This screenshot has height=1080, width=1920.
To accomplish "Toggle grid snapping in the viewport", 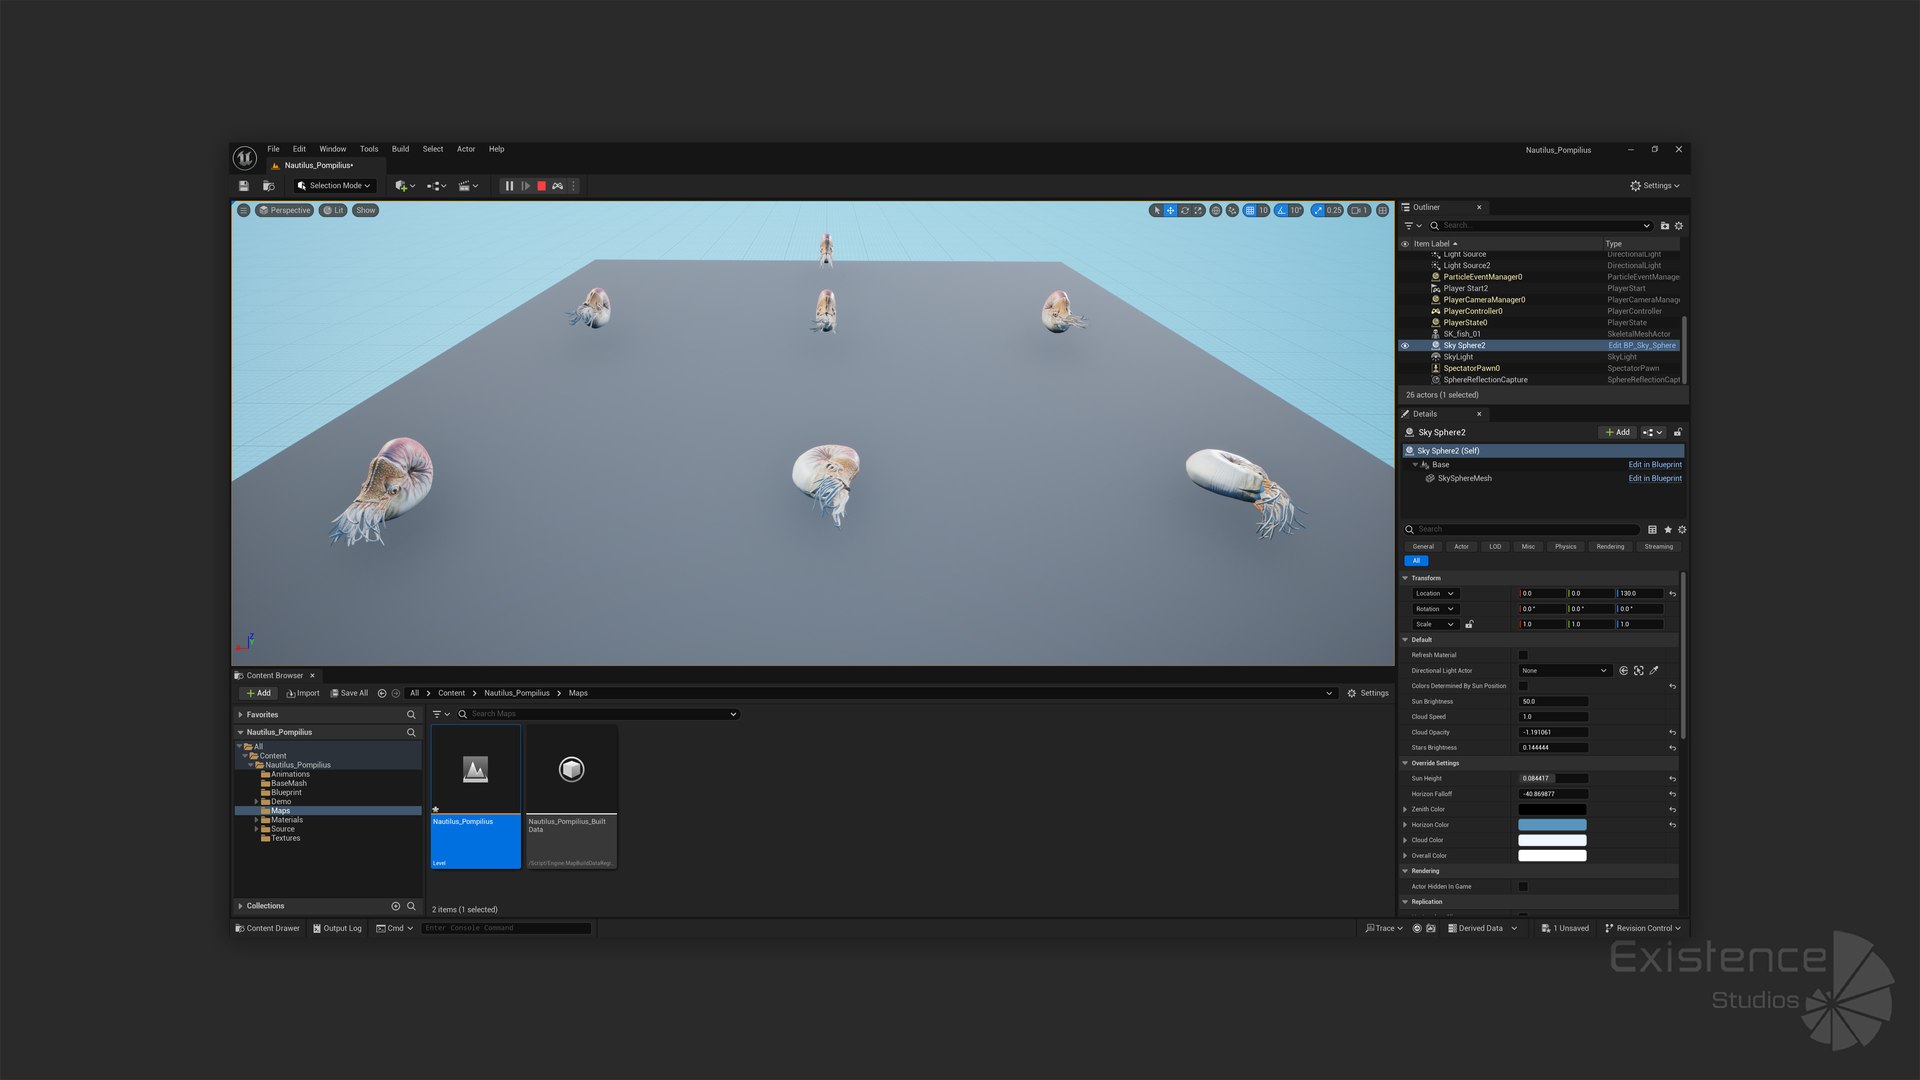I will point(1250,211).
